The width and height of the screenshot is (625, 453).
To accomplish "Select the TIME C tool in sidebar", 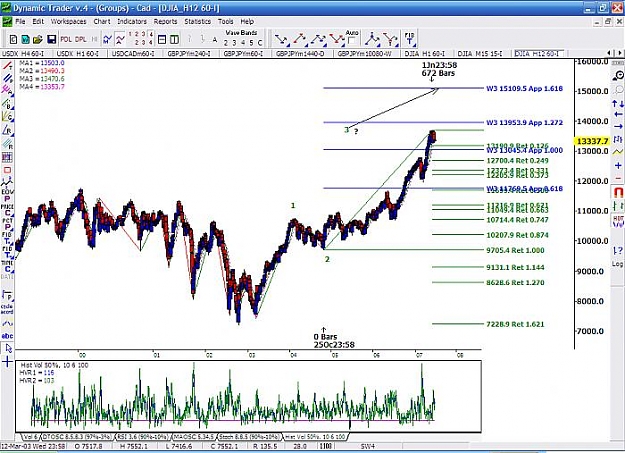I will tap(7, 266).
